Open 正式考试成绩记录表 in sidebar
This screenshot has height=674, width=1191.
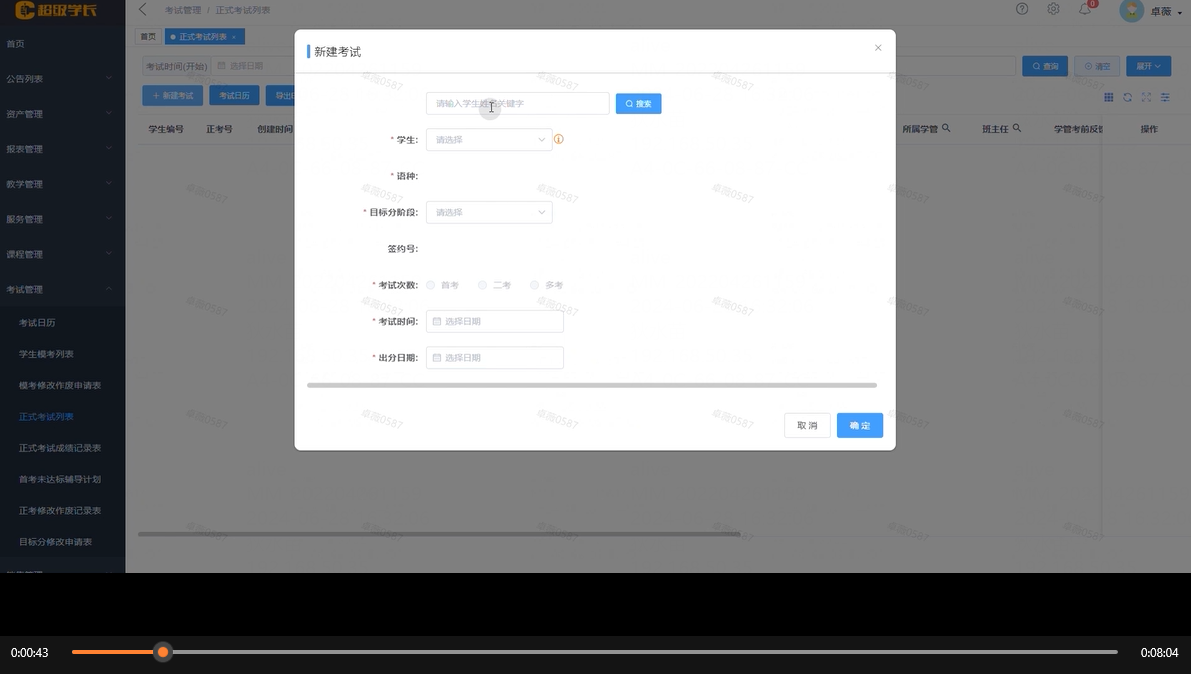[x=60, y=448]
